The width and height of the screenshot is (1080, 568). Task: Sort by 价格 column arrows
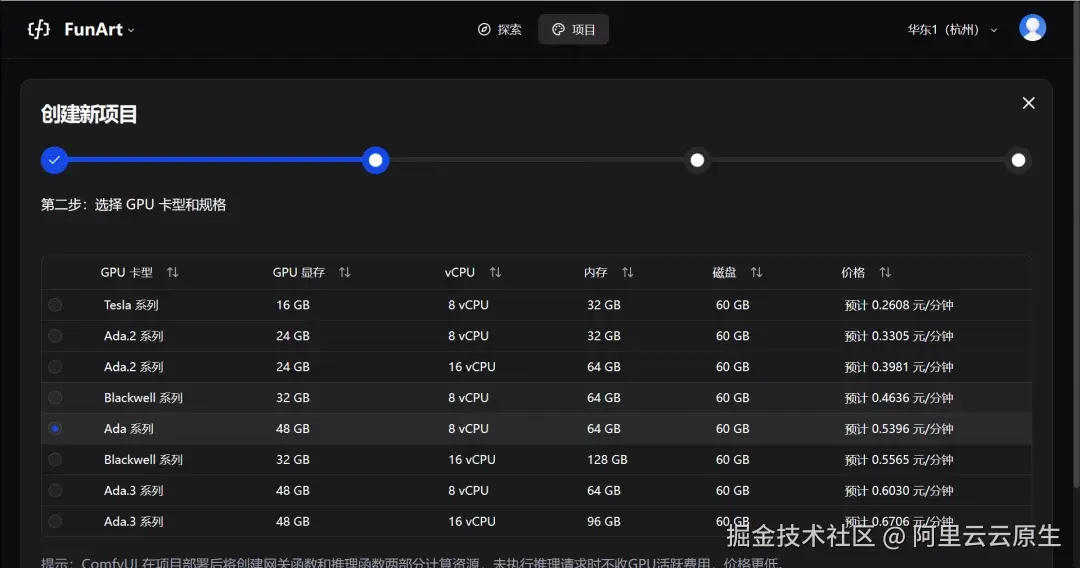pyautogui.click(x=885, y=273)
